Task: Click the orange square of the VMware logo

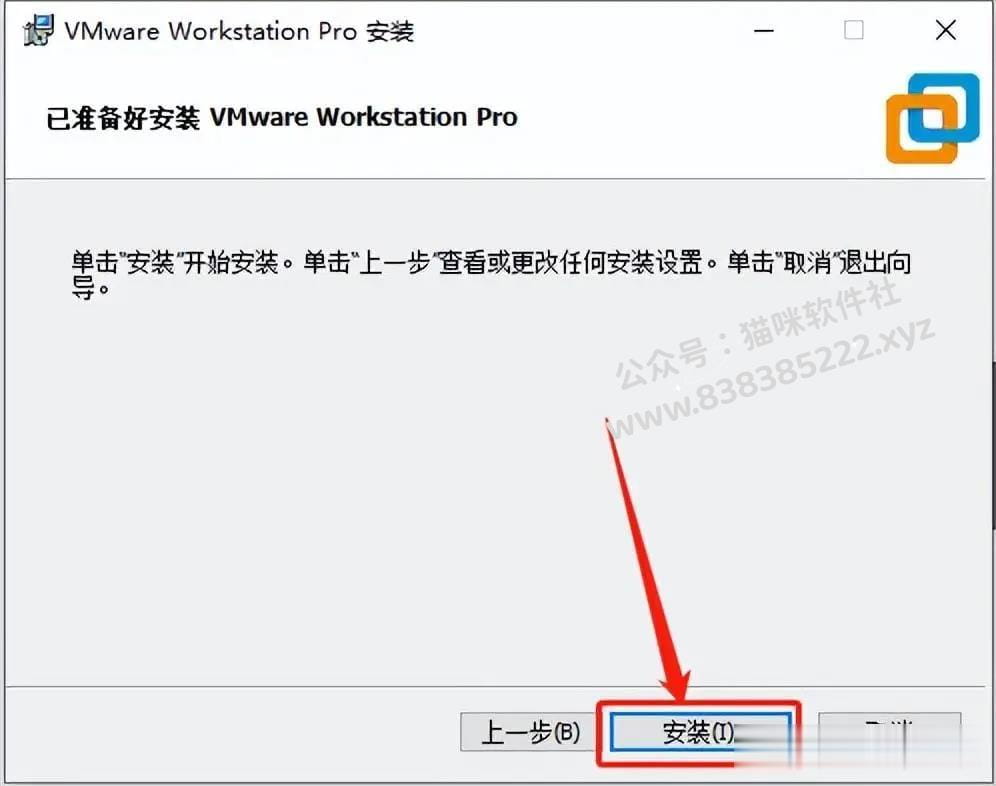Action: tap(922, 130)
